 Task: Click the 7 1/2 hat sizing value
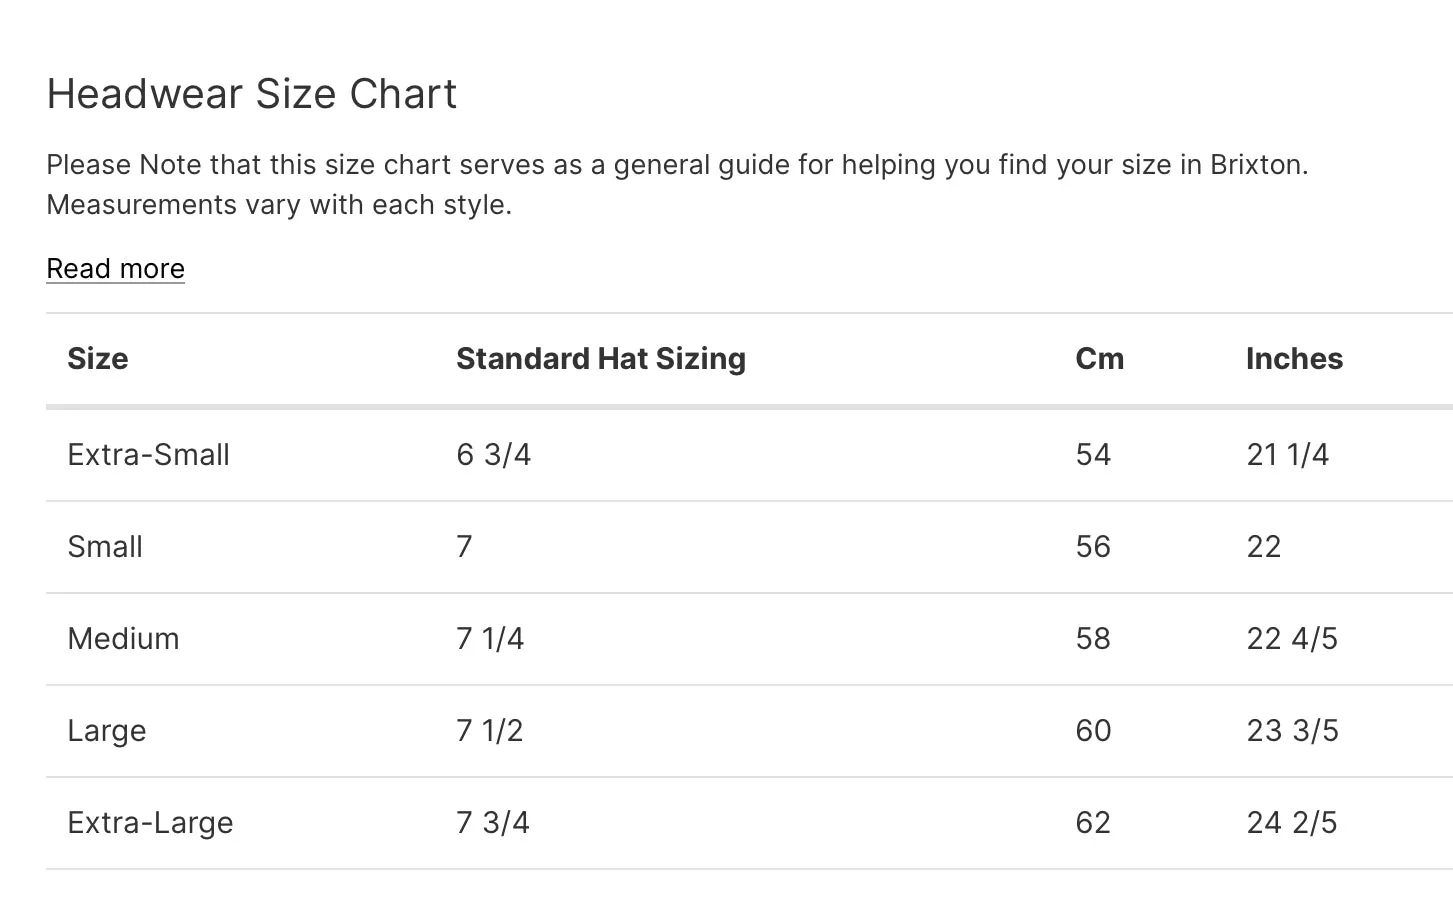(490, 731)
